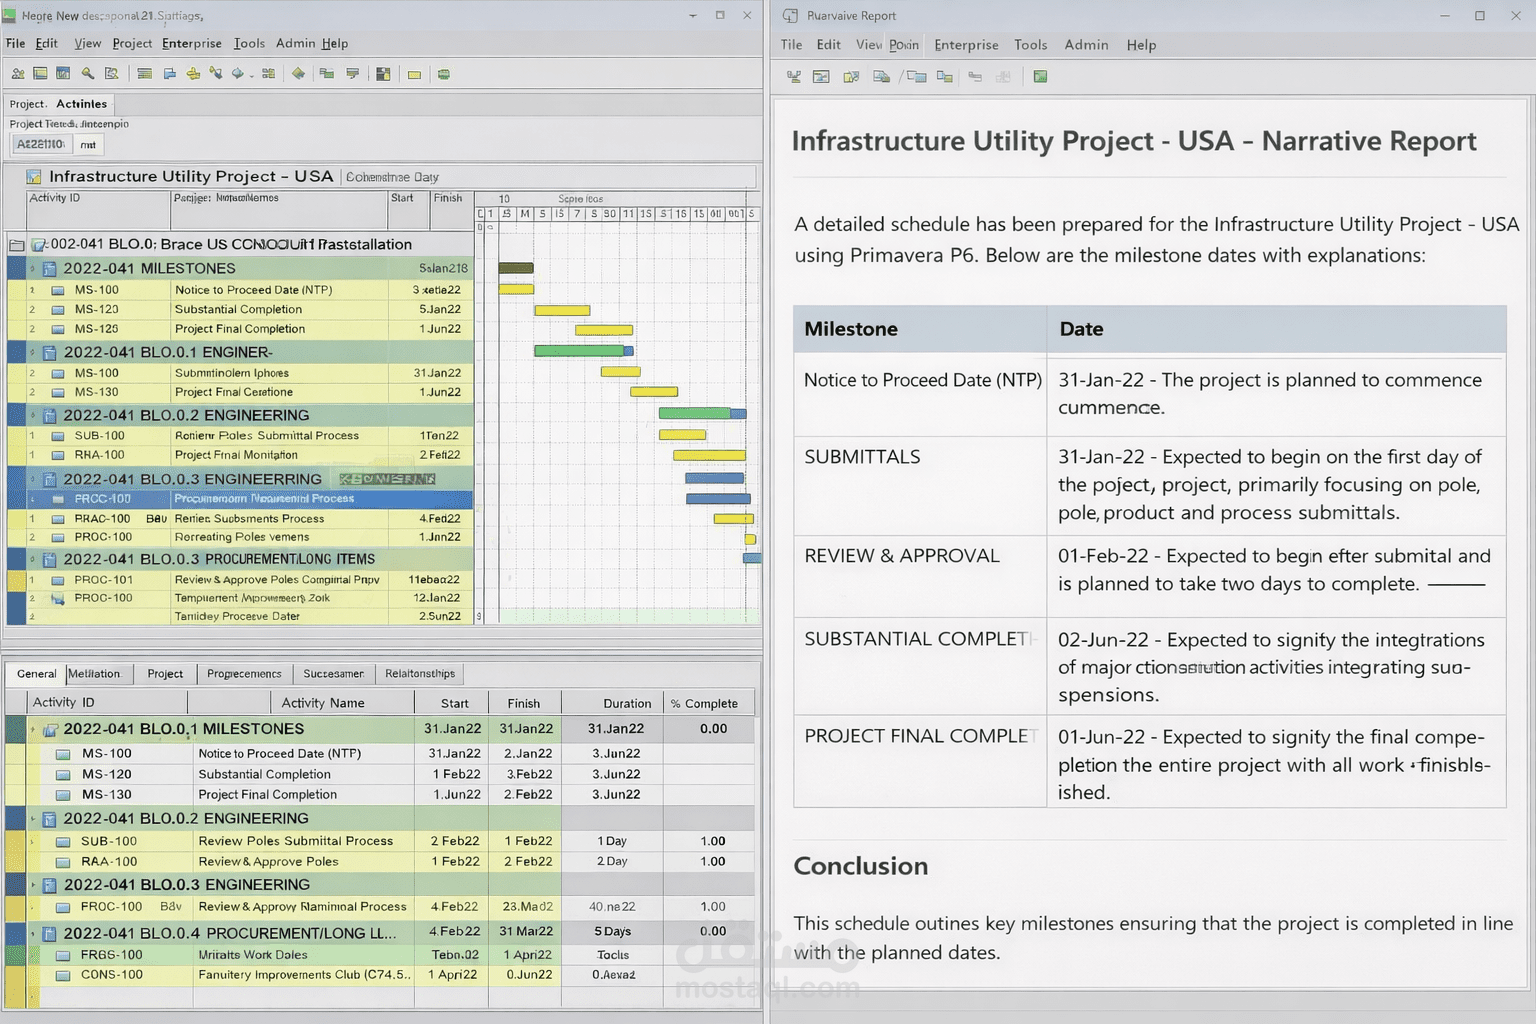Collapse BLO.0.4 PROCUREMENT/LONG LL... group in bottom table
Screen dimensions: 1536x1024
coord(32,934)
